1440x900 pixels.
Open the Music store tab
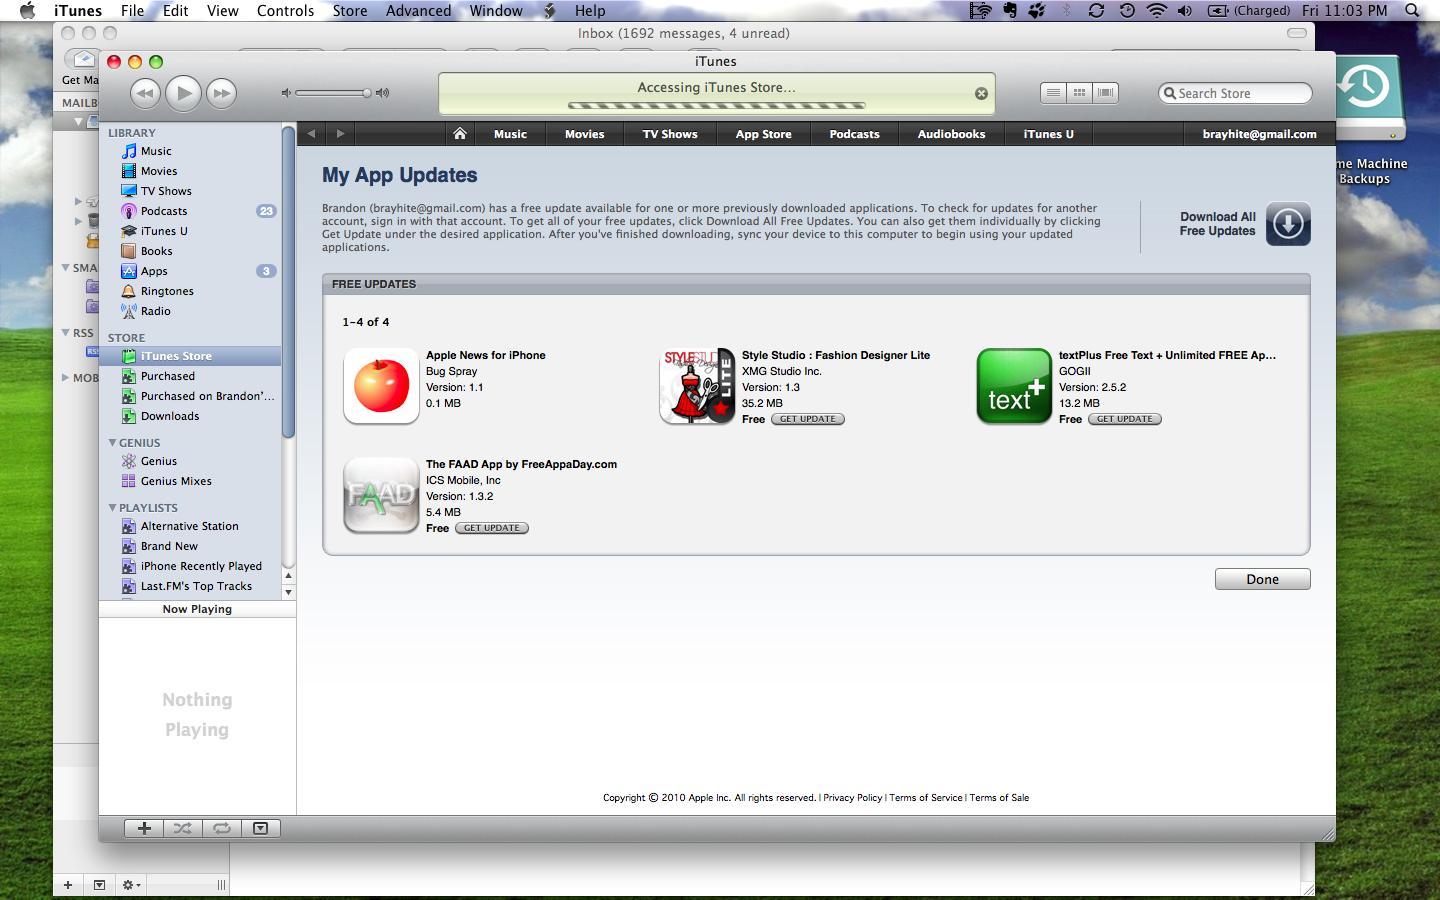tap(510, 134)
